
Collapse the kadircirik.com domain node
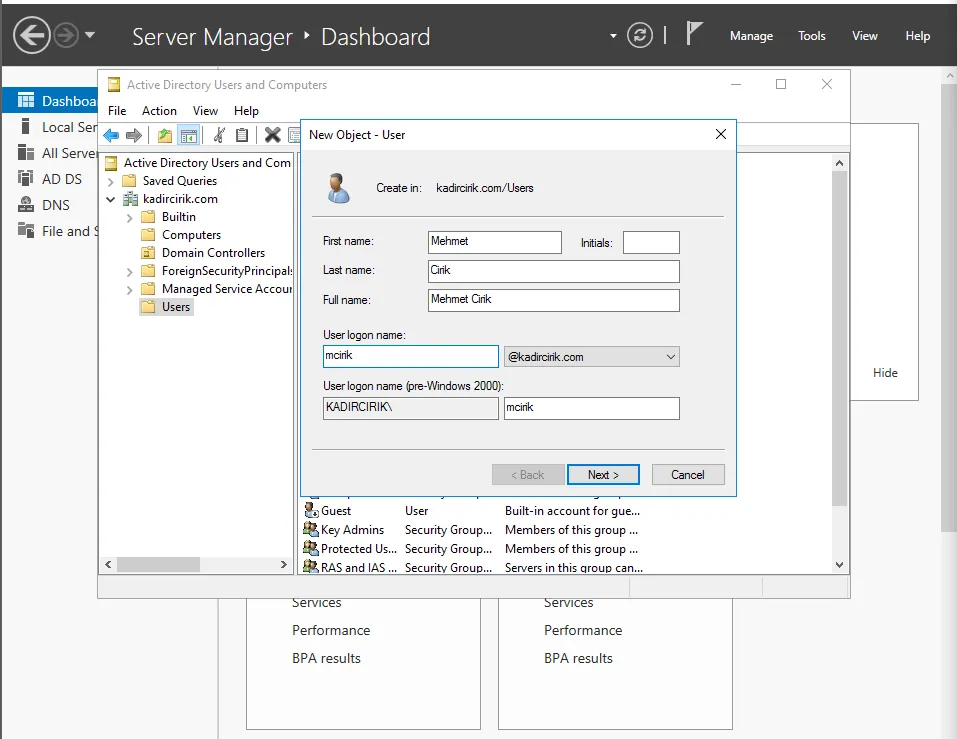(x=110, y=199)
